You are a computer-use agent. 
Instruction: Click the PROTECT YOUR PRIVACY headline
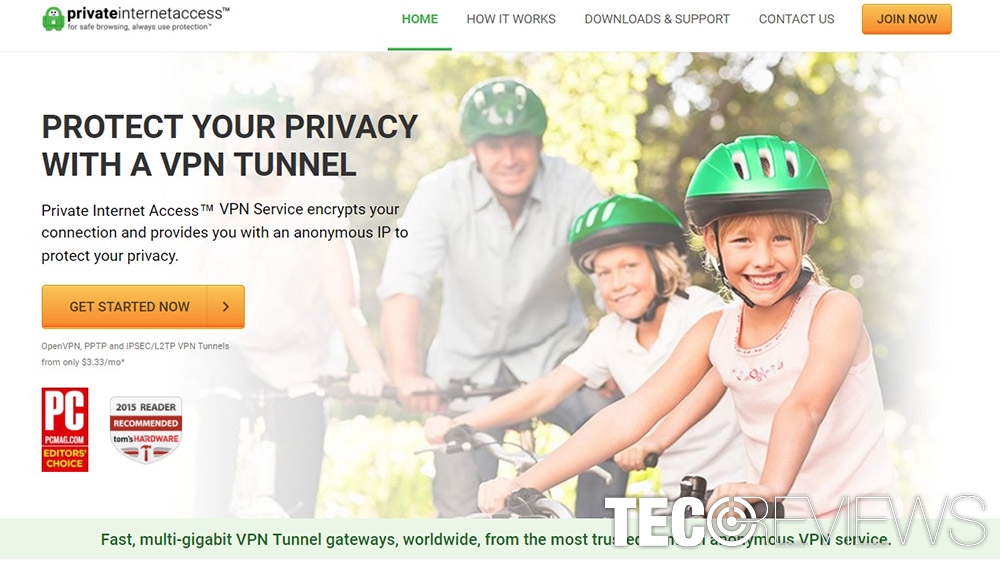coord(230,145)
